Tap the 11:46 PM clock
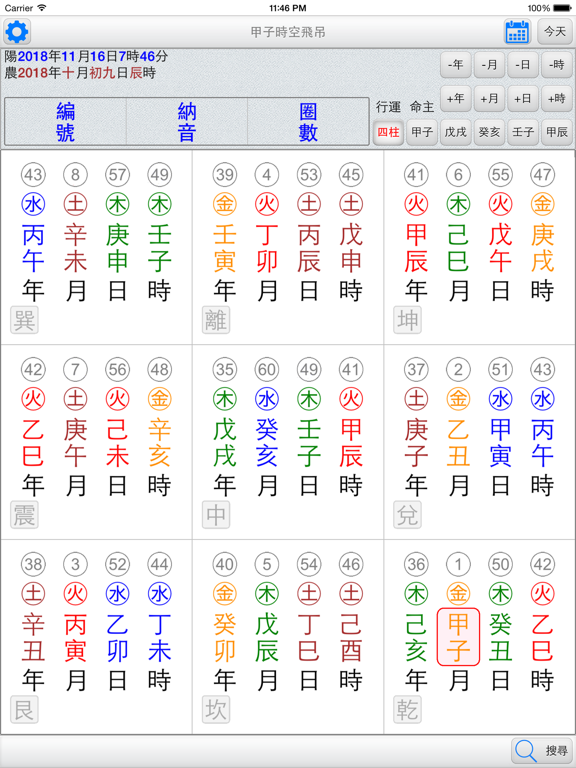 click(x=288, y=8)
